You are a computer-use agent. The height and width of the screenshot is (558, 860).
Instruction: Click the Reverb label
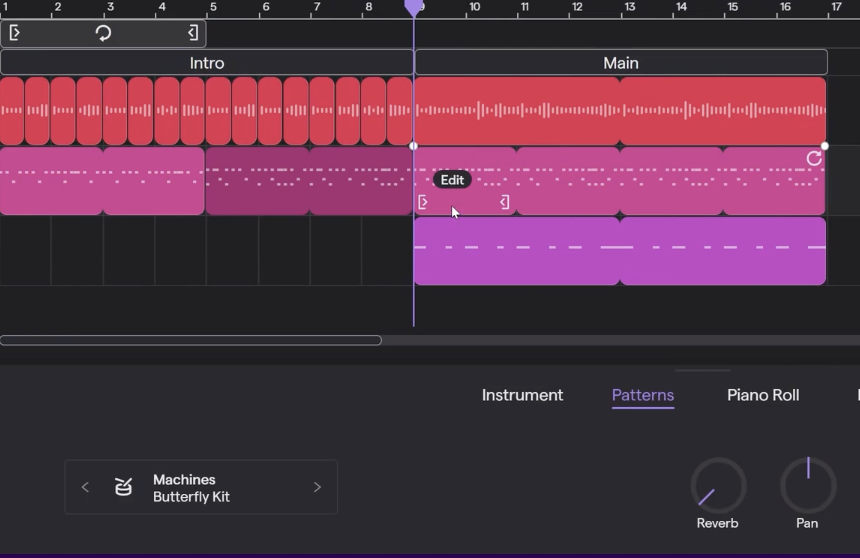coord(717,523)
